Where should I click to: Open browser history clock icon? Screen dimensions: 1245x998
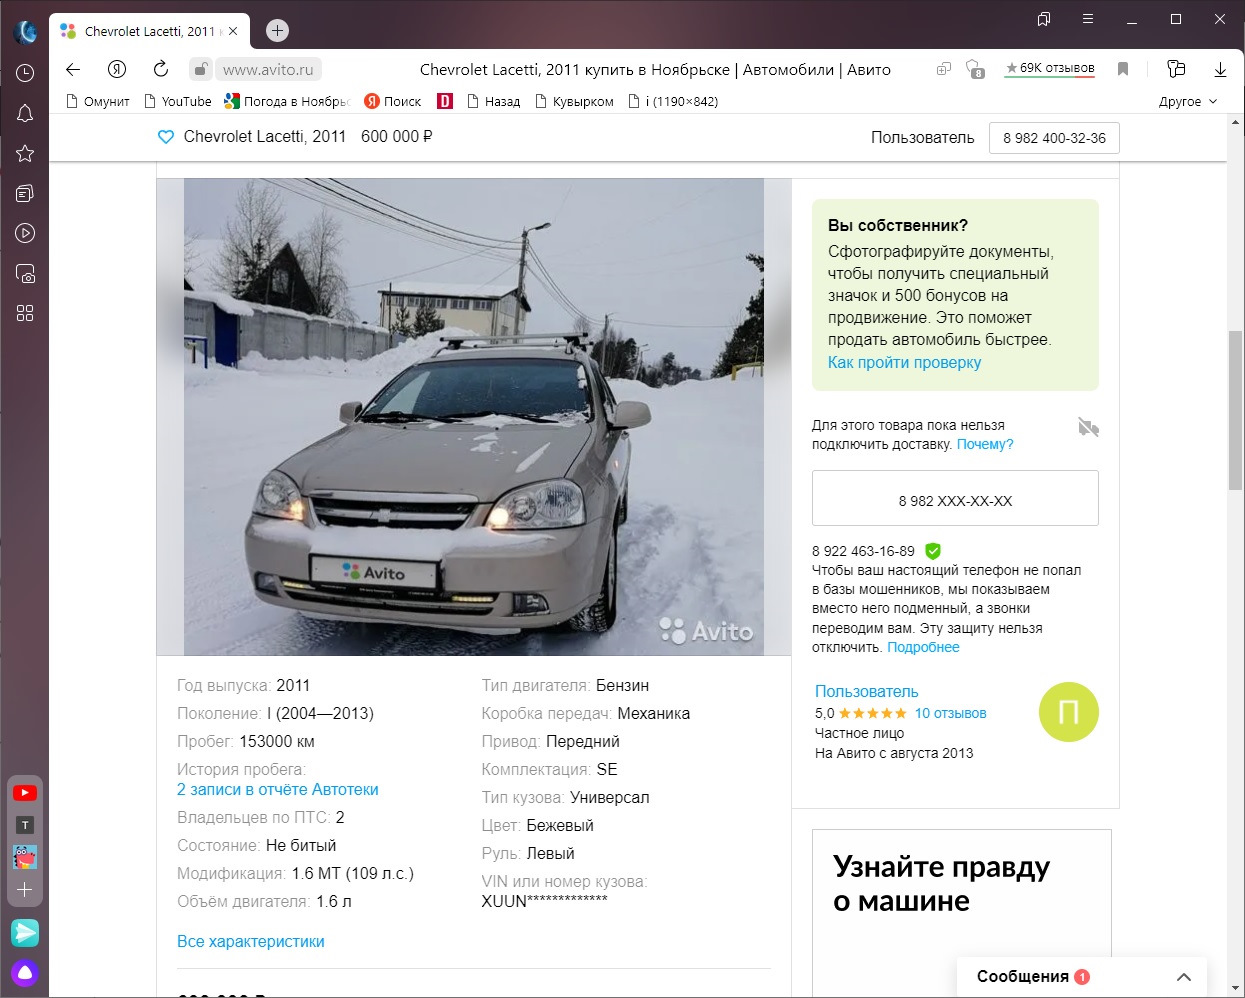(x=25, y=73)
